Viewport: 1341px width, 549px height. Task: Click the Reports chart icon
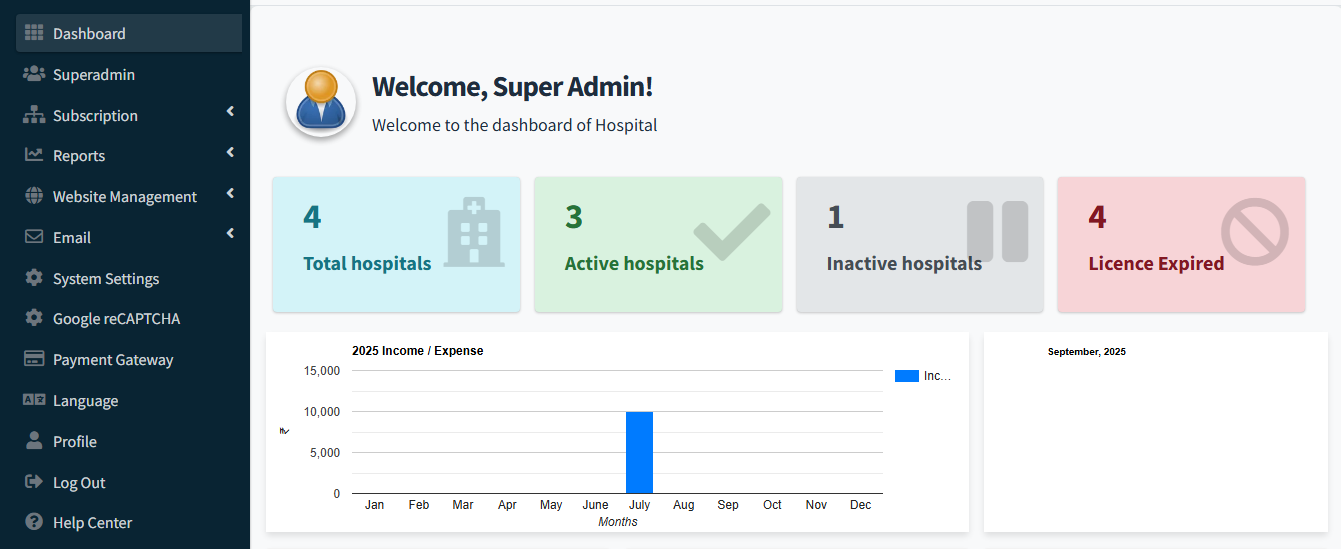[x=34, y=155]
